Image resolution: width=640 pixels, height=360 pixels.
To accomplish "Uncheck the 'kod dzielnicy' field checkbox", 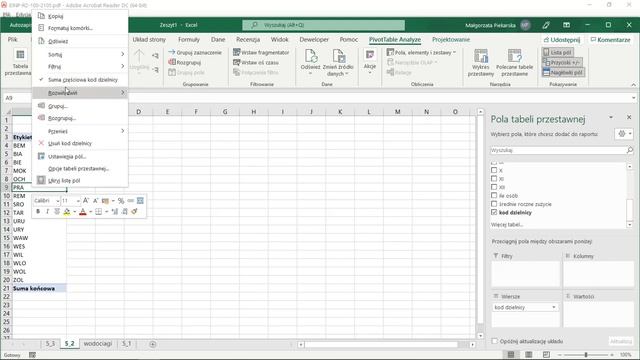I will coord(494,212).
